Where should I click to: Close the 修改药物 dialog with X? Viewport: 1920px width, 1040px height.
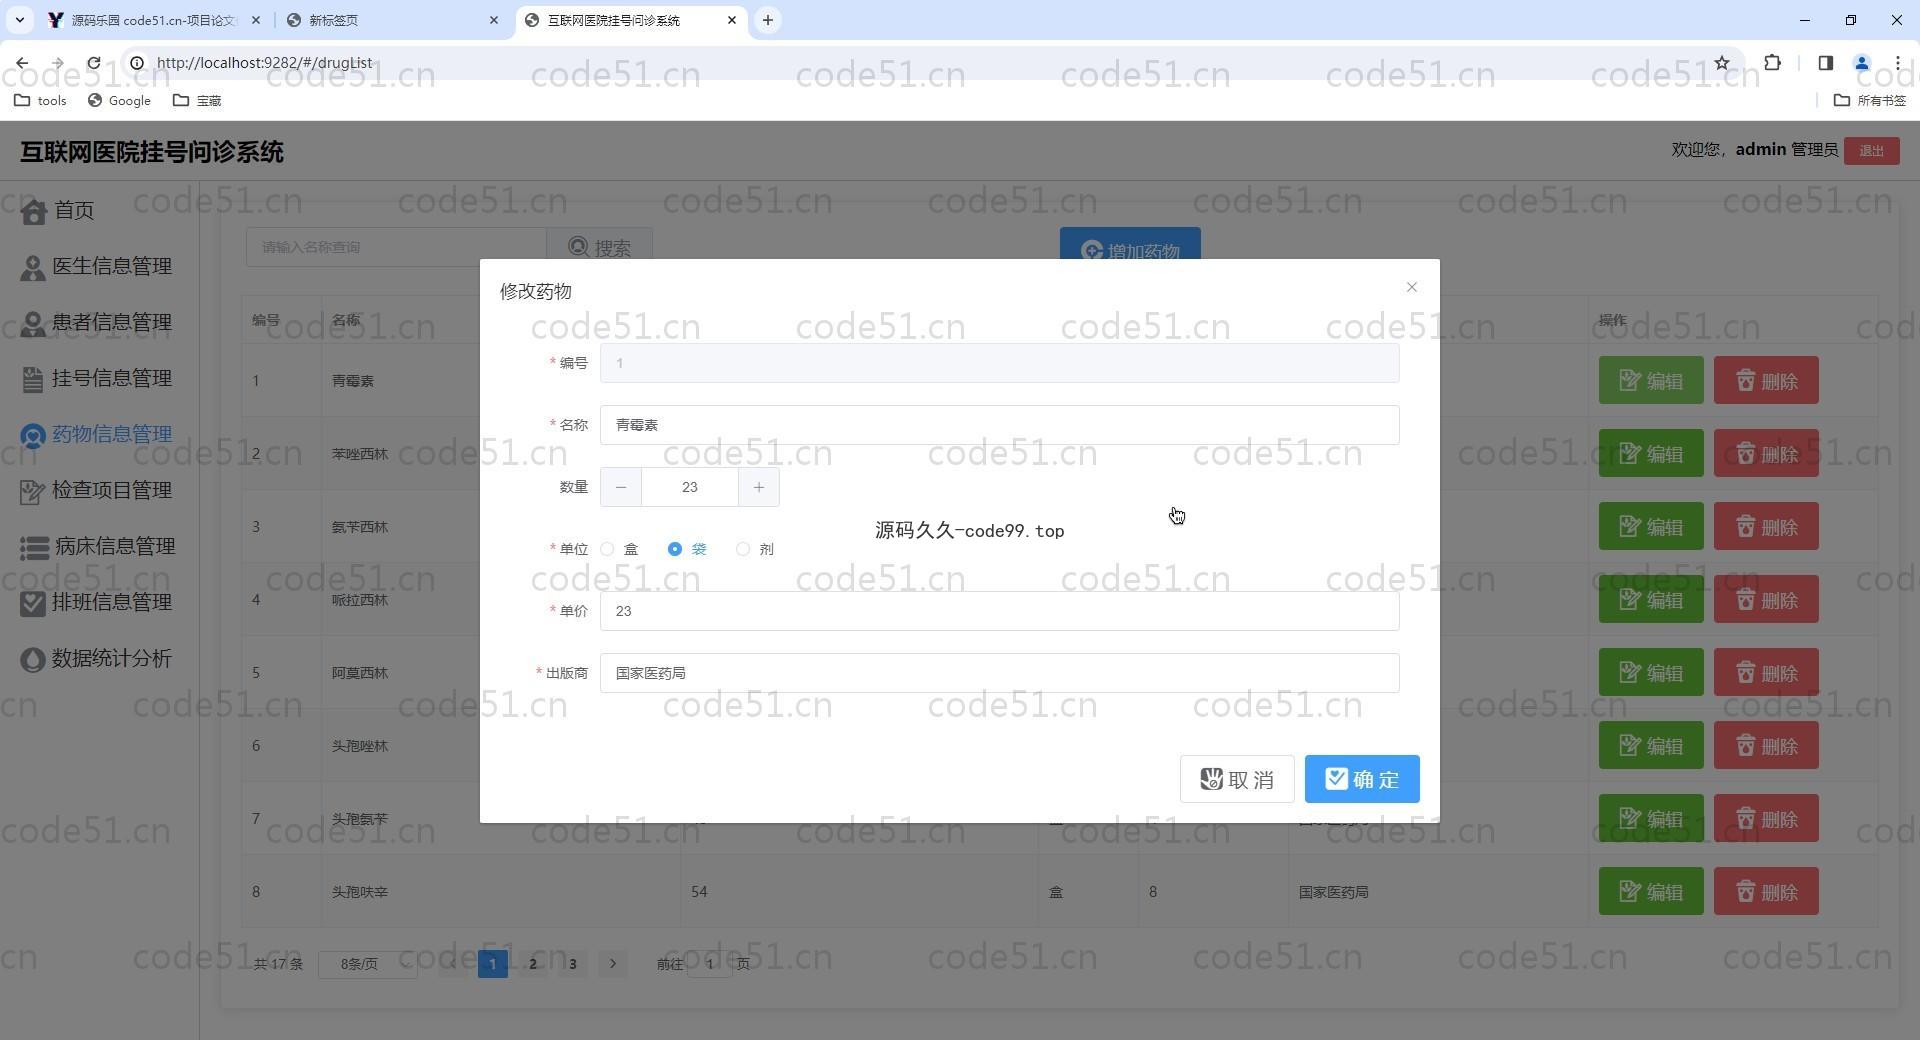(x=1411, y=287)
